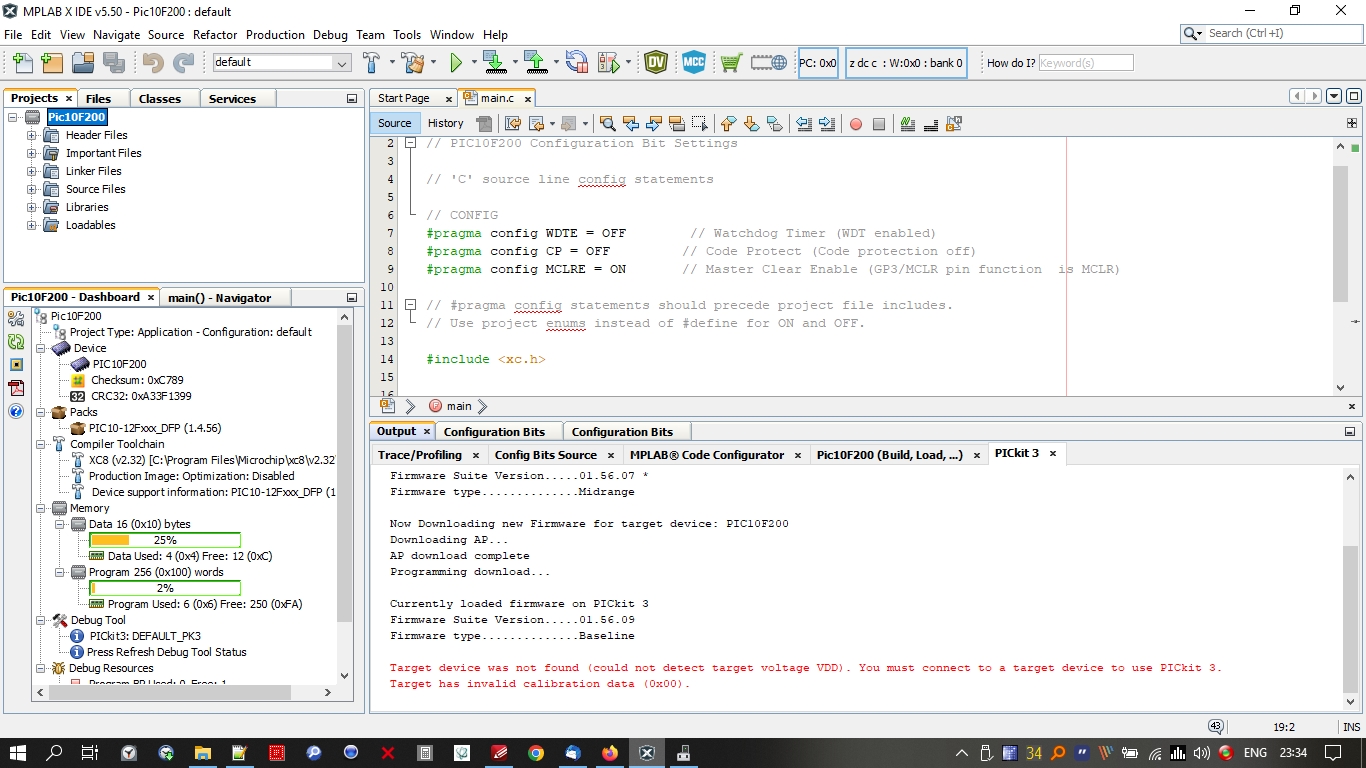
Task: Open dropdown arrow beside Build hammer icon
Action: pos(390,63)
